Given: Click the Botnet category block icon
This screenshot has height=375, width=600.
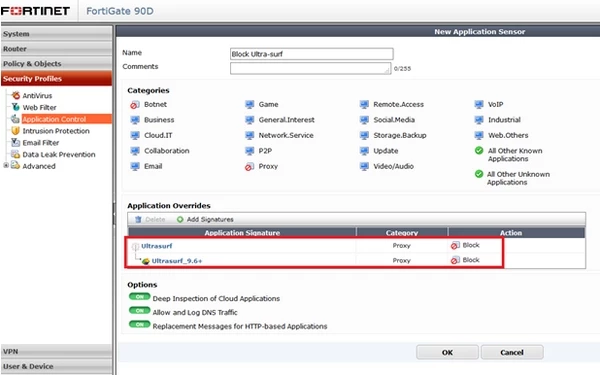Looking at the screenshot, I should pos(135,104).
